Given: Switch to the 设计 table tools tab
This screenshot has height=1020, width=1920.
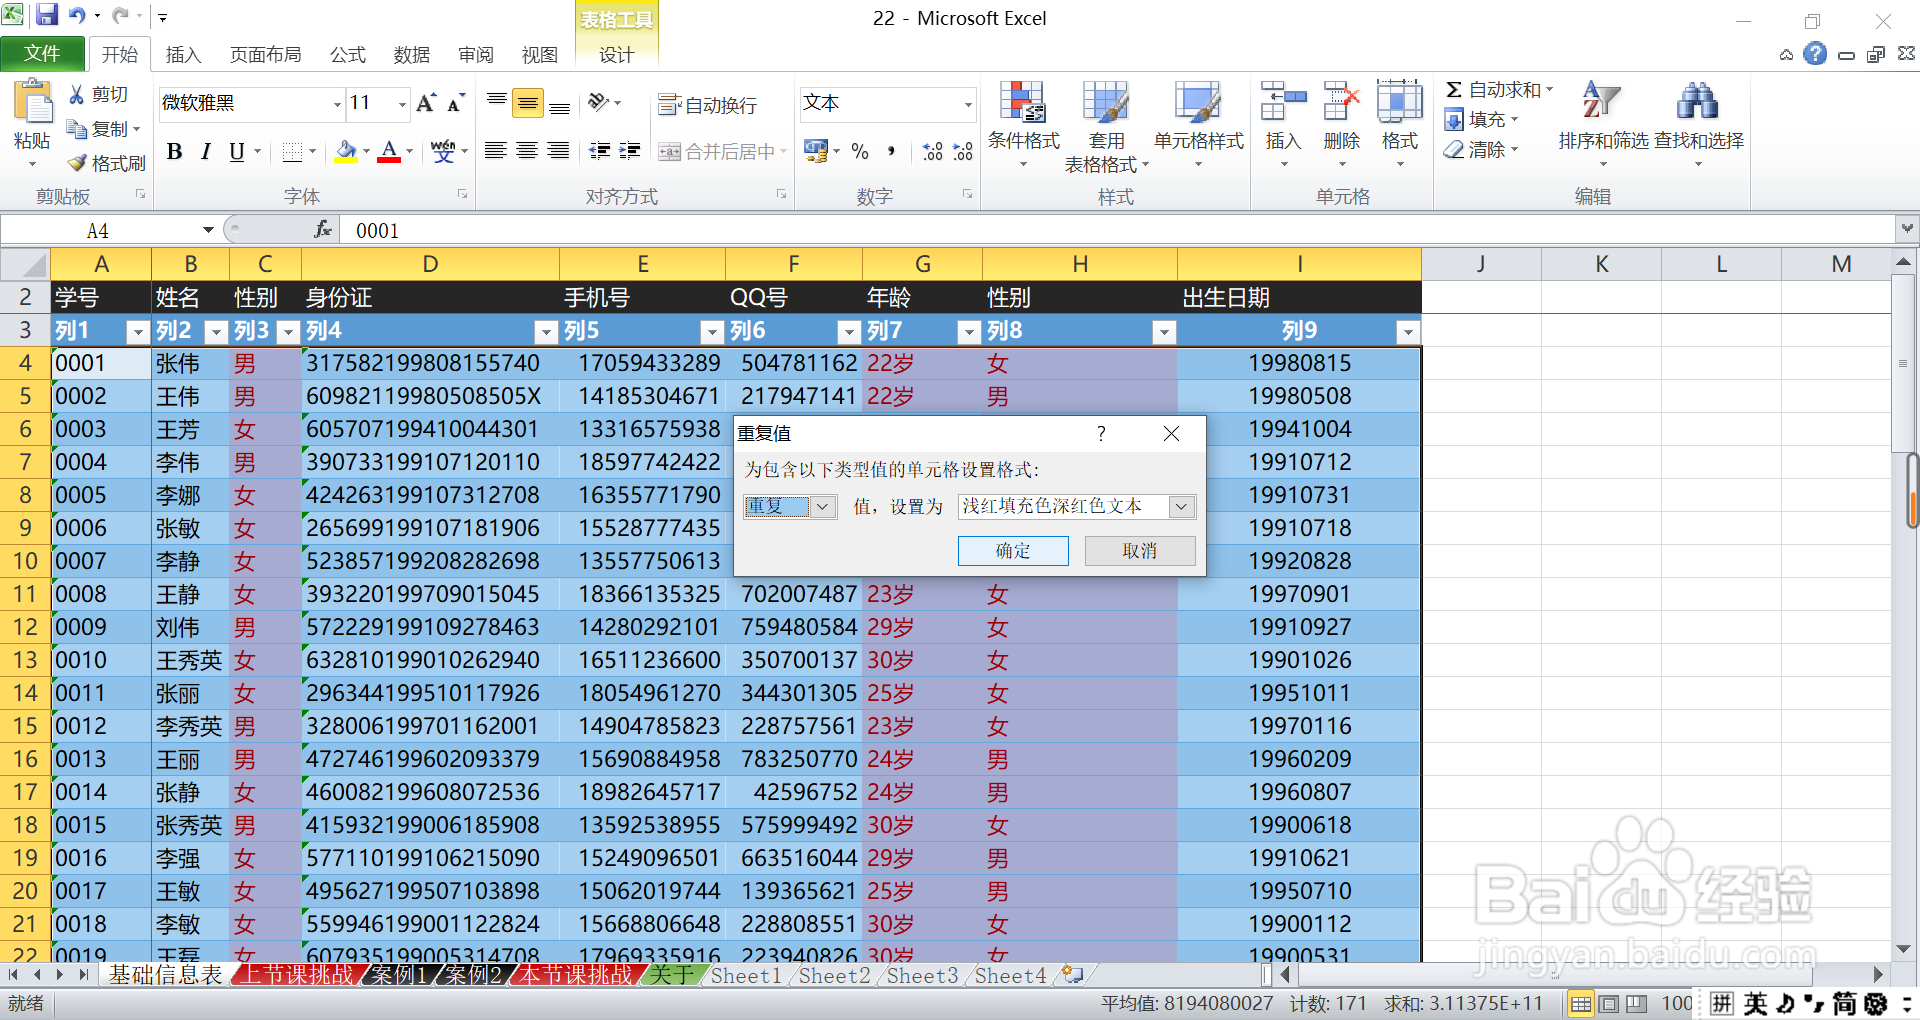Looking at the screenshot, I should [x=616, y=55].
